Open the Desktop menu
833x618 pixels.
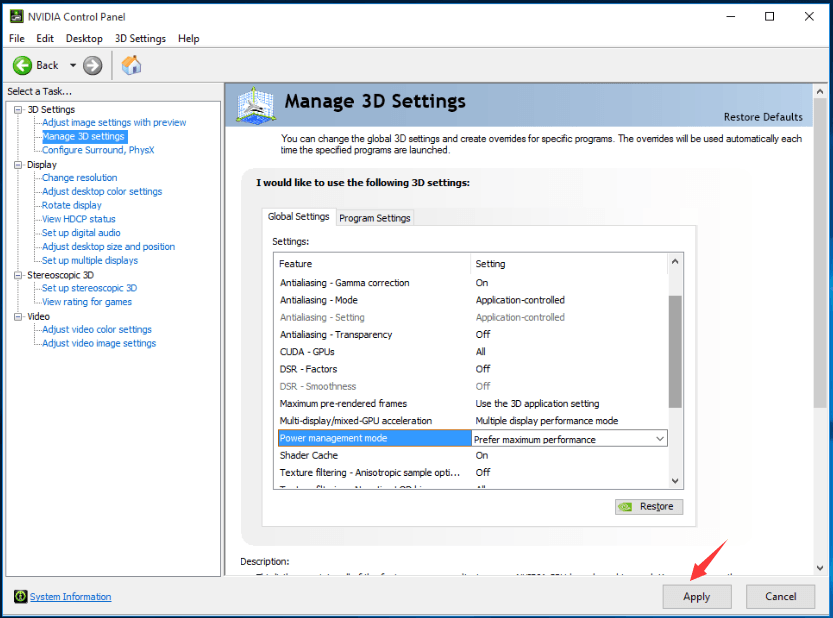tap(84, 38)
